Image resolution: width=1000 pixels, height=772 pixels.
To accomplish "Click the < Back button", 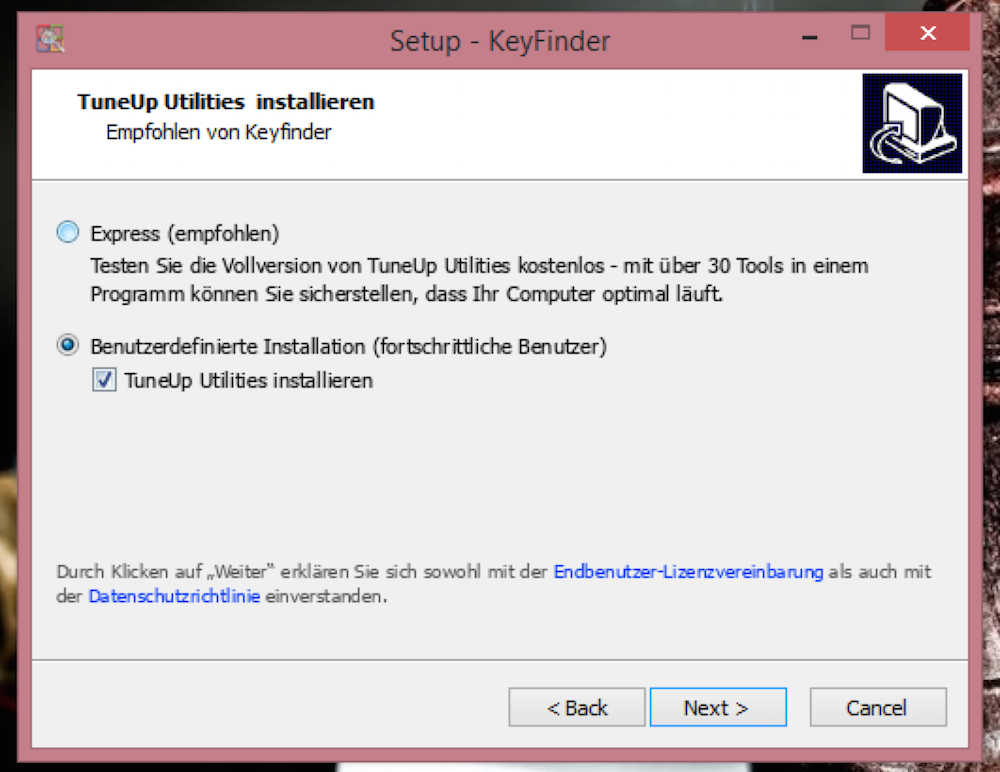I will pos(577,707).
